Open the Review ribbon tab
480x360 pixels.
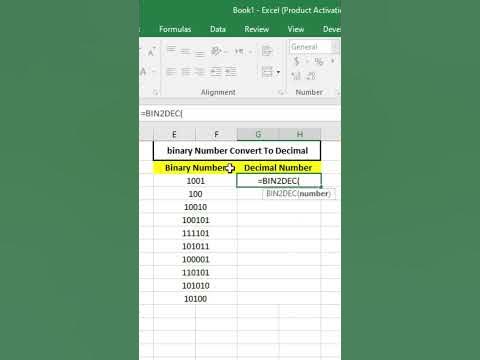coord(257,29)
